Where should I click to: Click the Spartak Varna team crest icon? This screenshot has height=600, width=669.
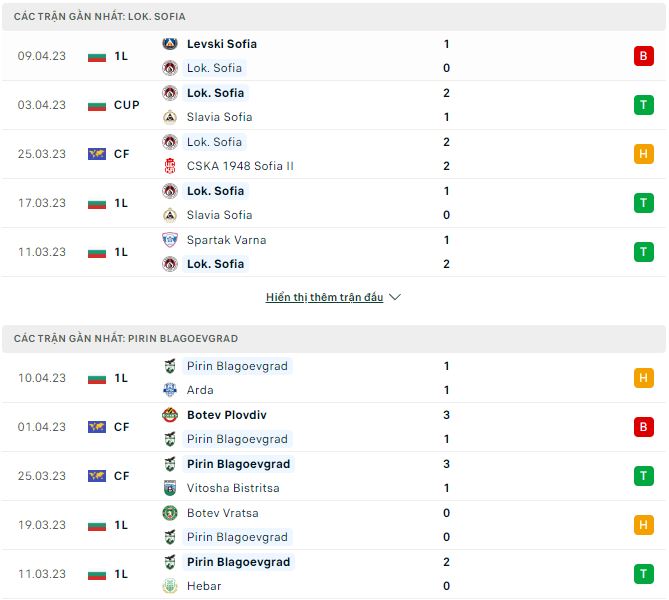[x=170, y=240]
